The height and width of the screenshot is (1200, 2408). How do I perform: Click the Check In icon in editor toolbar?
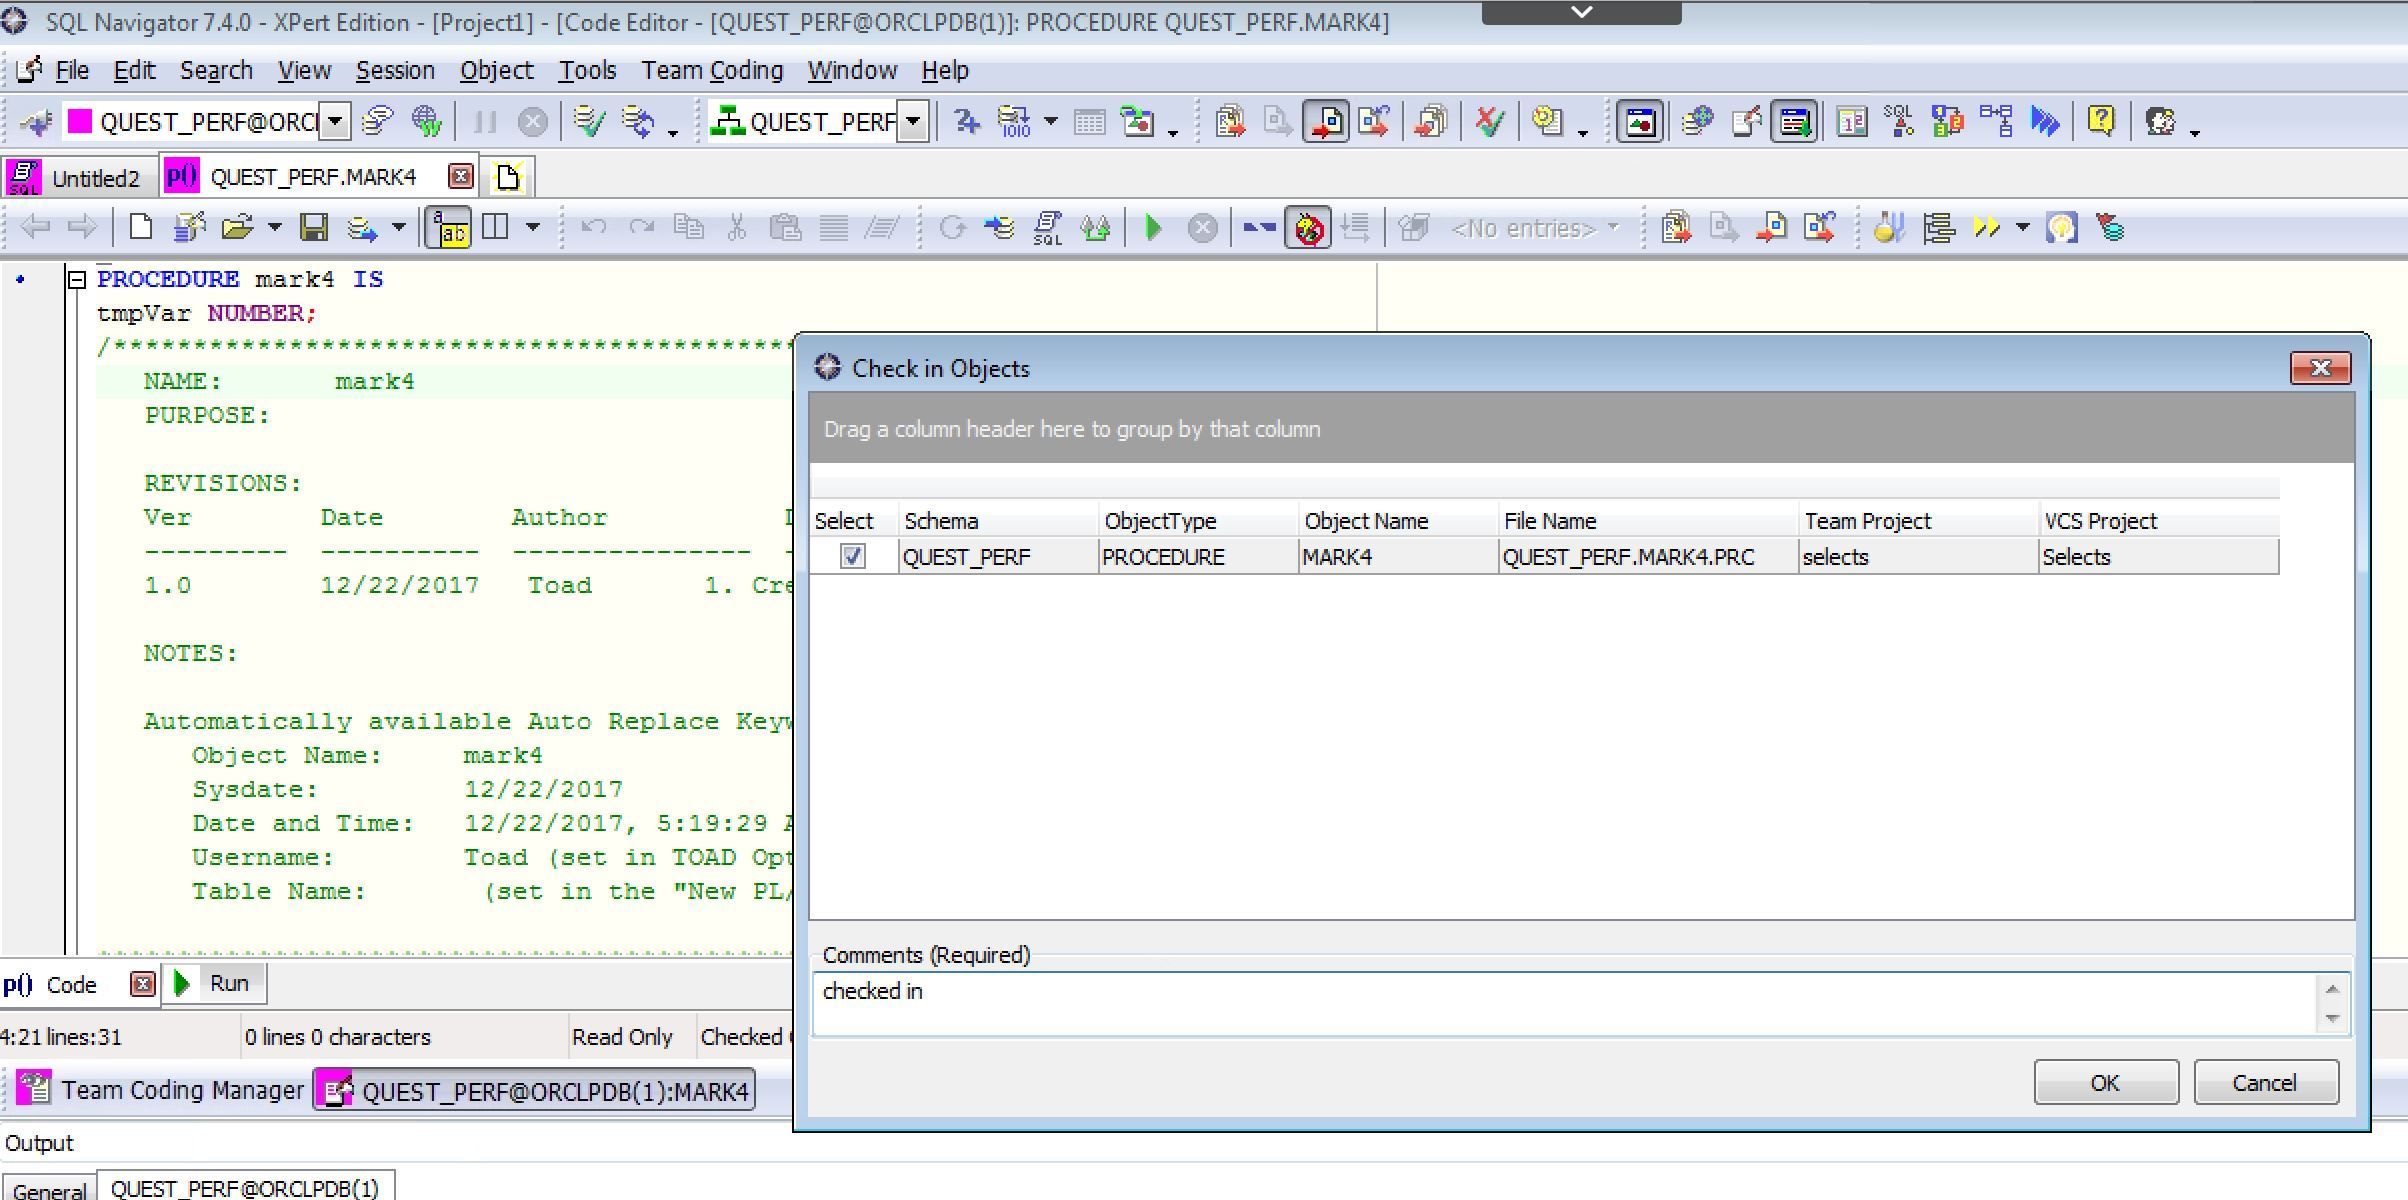click(x=1772, y=228)
